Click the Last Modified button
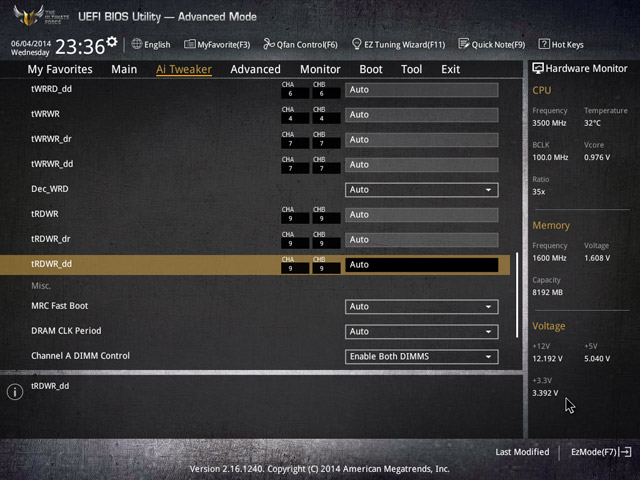Viewport: 640px width, 480px height. click(x=522, y=452)
